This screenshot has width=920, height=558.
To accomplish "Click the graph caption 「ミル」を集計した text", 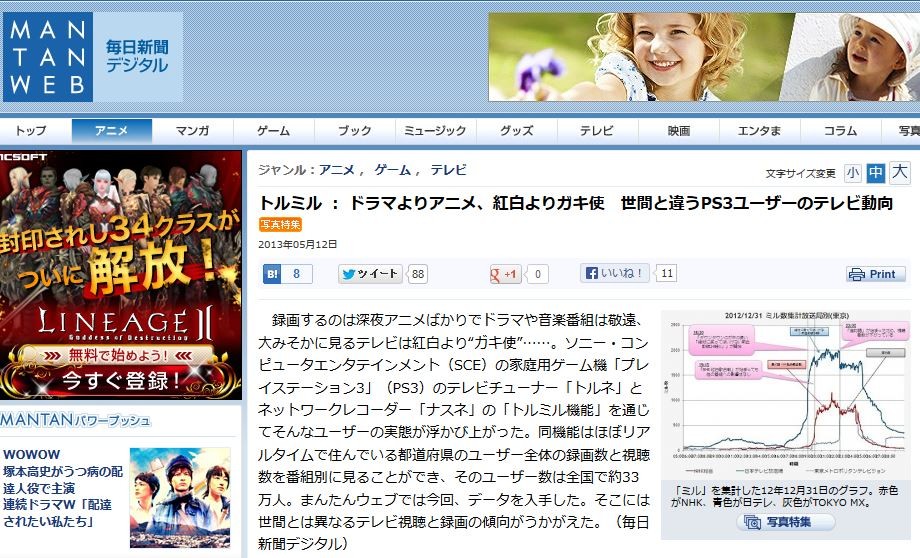I will pos(784,496).
